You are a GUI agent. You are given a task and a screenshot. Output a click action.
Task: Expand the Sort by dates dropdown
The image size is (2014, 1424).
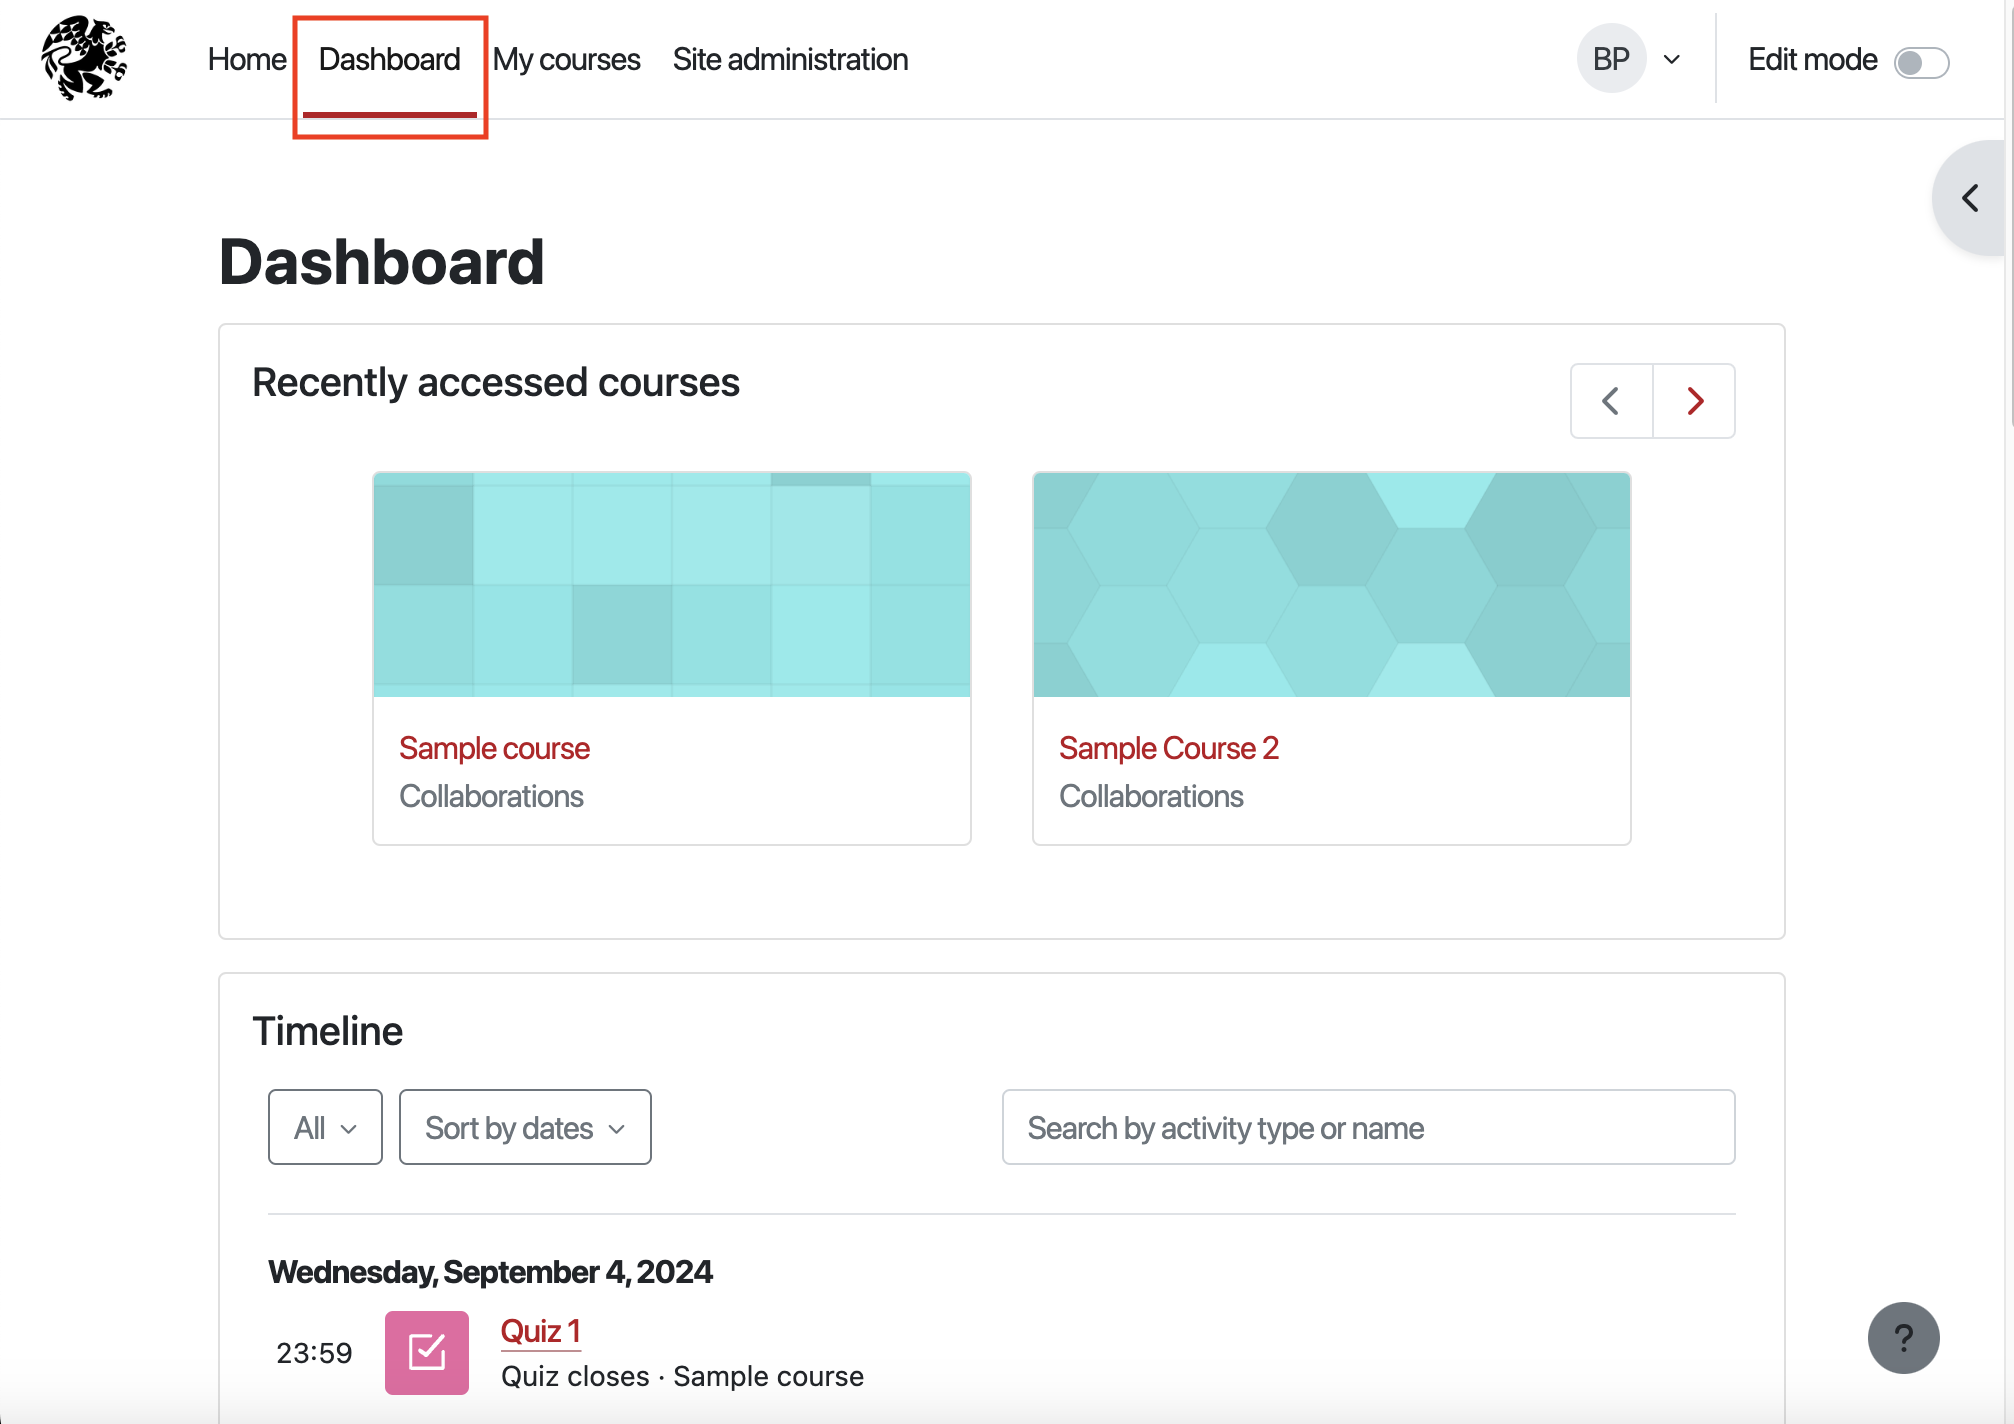coord(525,1127)
